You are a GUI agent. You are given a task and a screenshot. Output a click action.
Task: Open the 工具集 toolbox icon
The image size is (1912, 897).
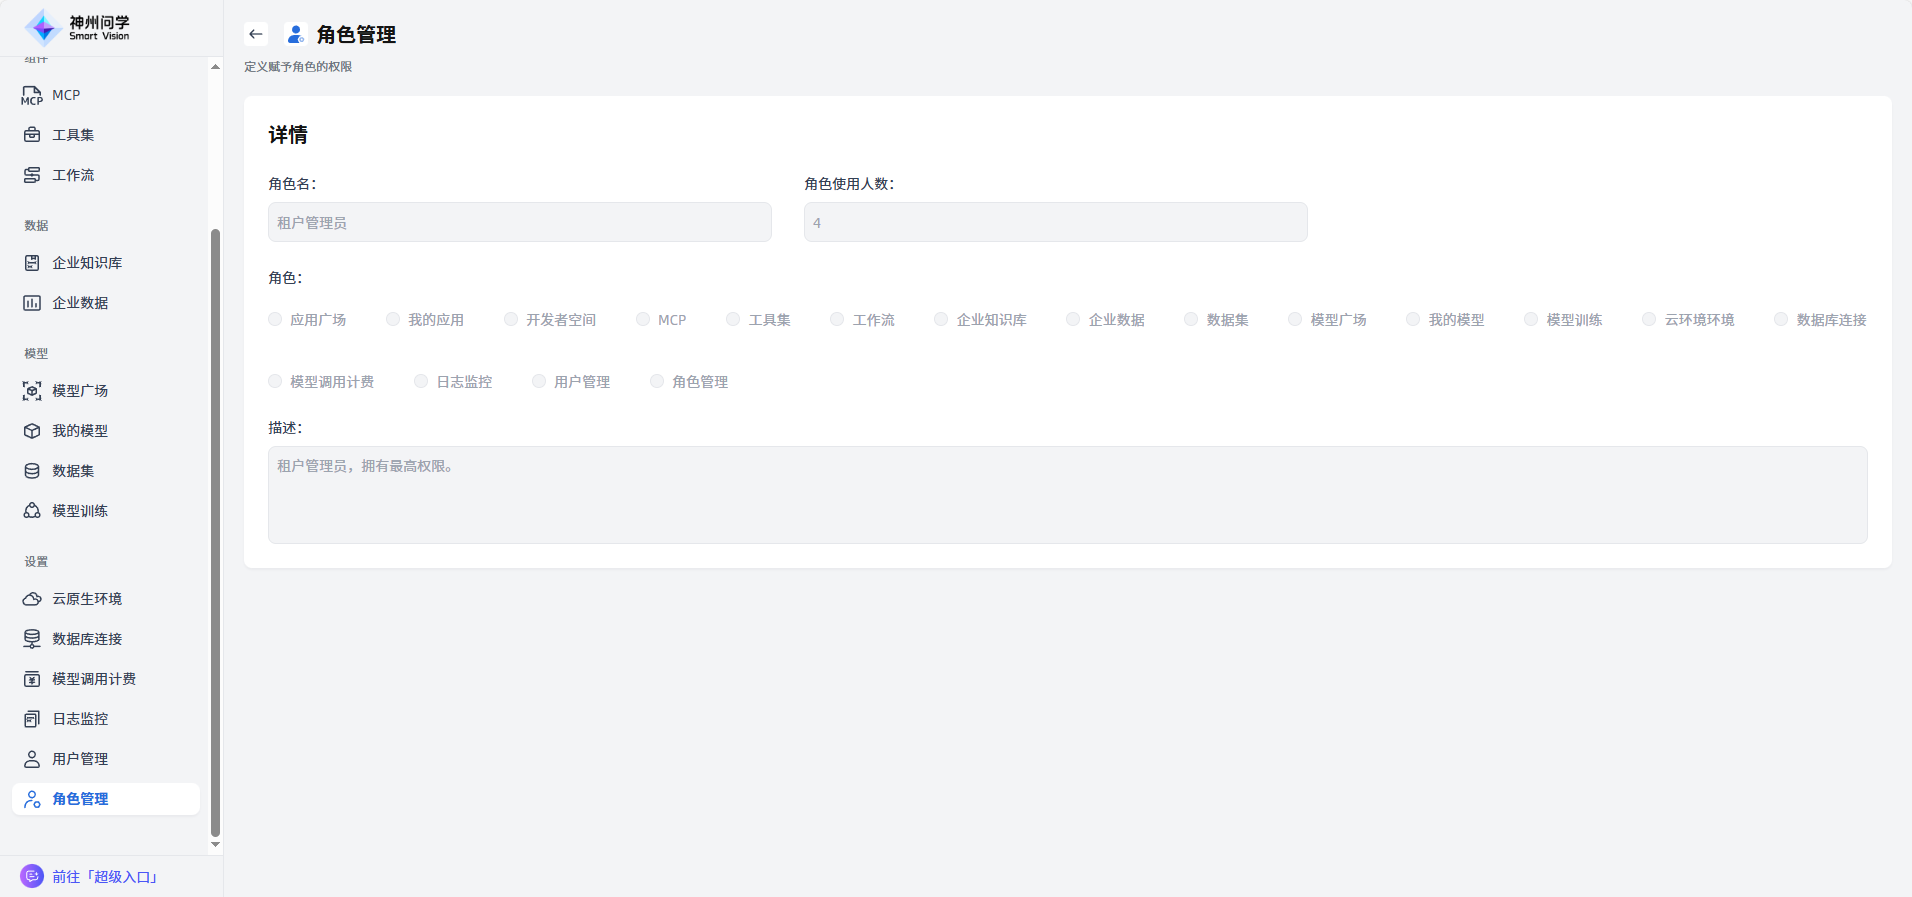32,135
